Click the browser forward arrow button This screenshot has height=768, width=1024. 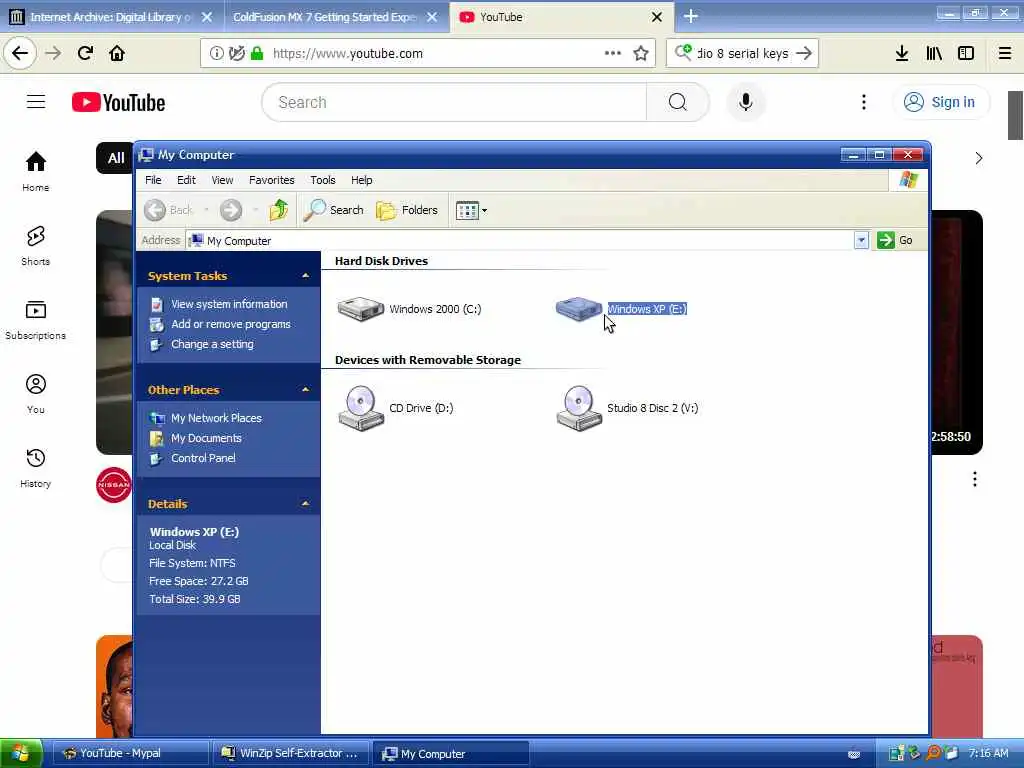click(54, 54)
